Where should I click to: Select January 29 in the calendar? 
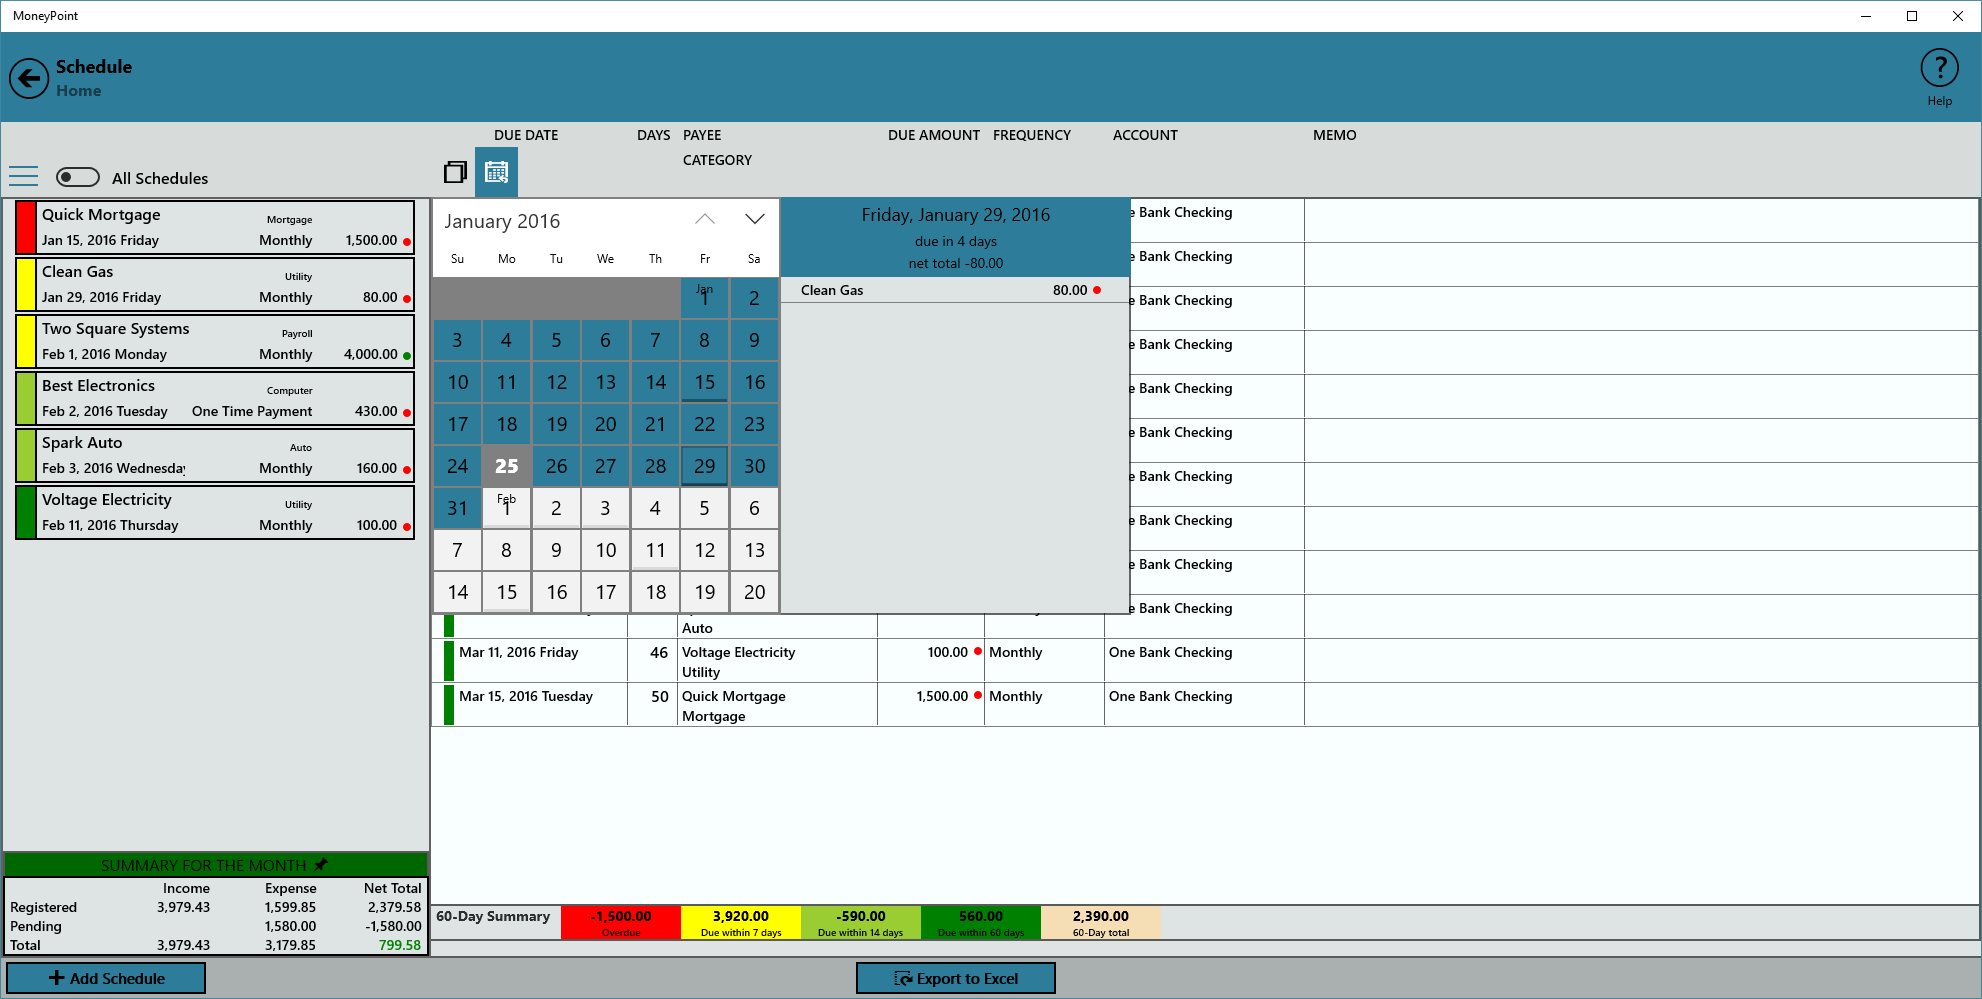click(705, 466)
